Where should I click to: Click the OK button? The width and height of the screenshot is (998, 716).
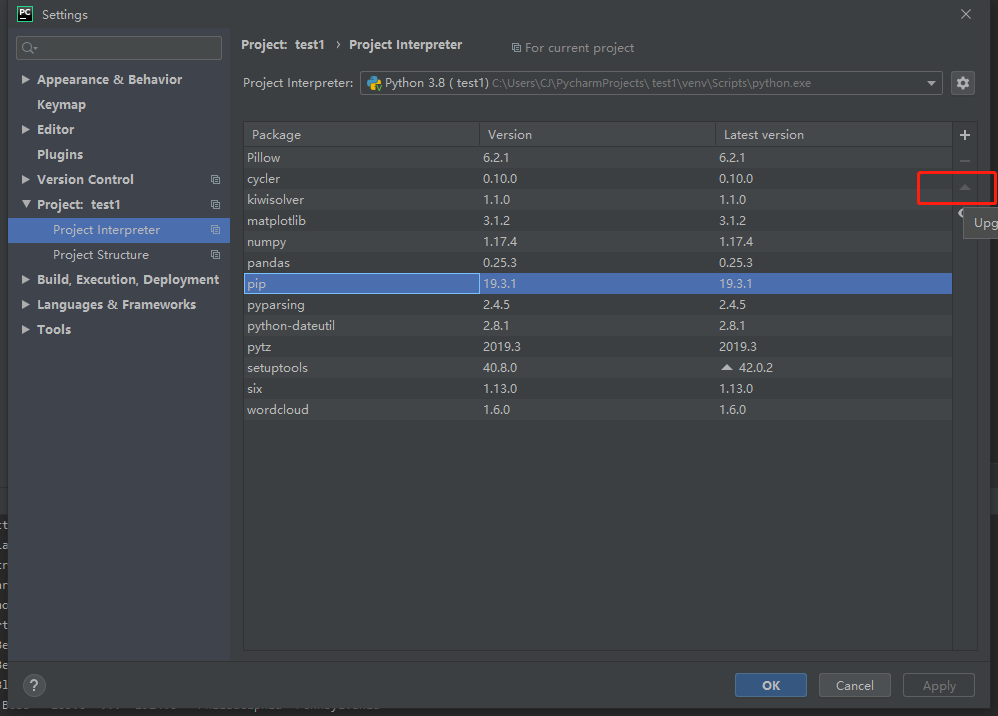click(771, 685)
